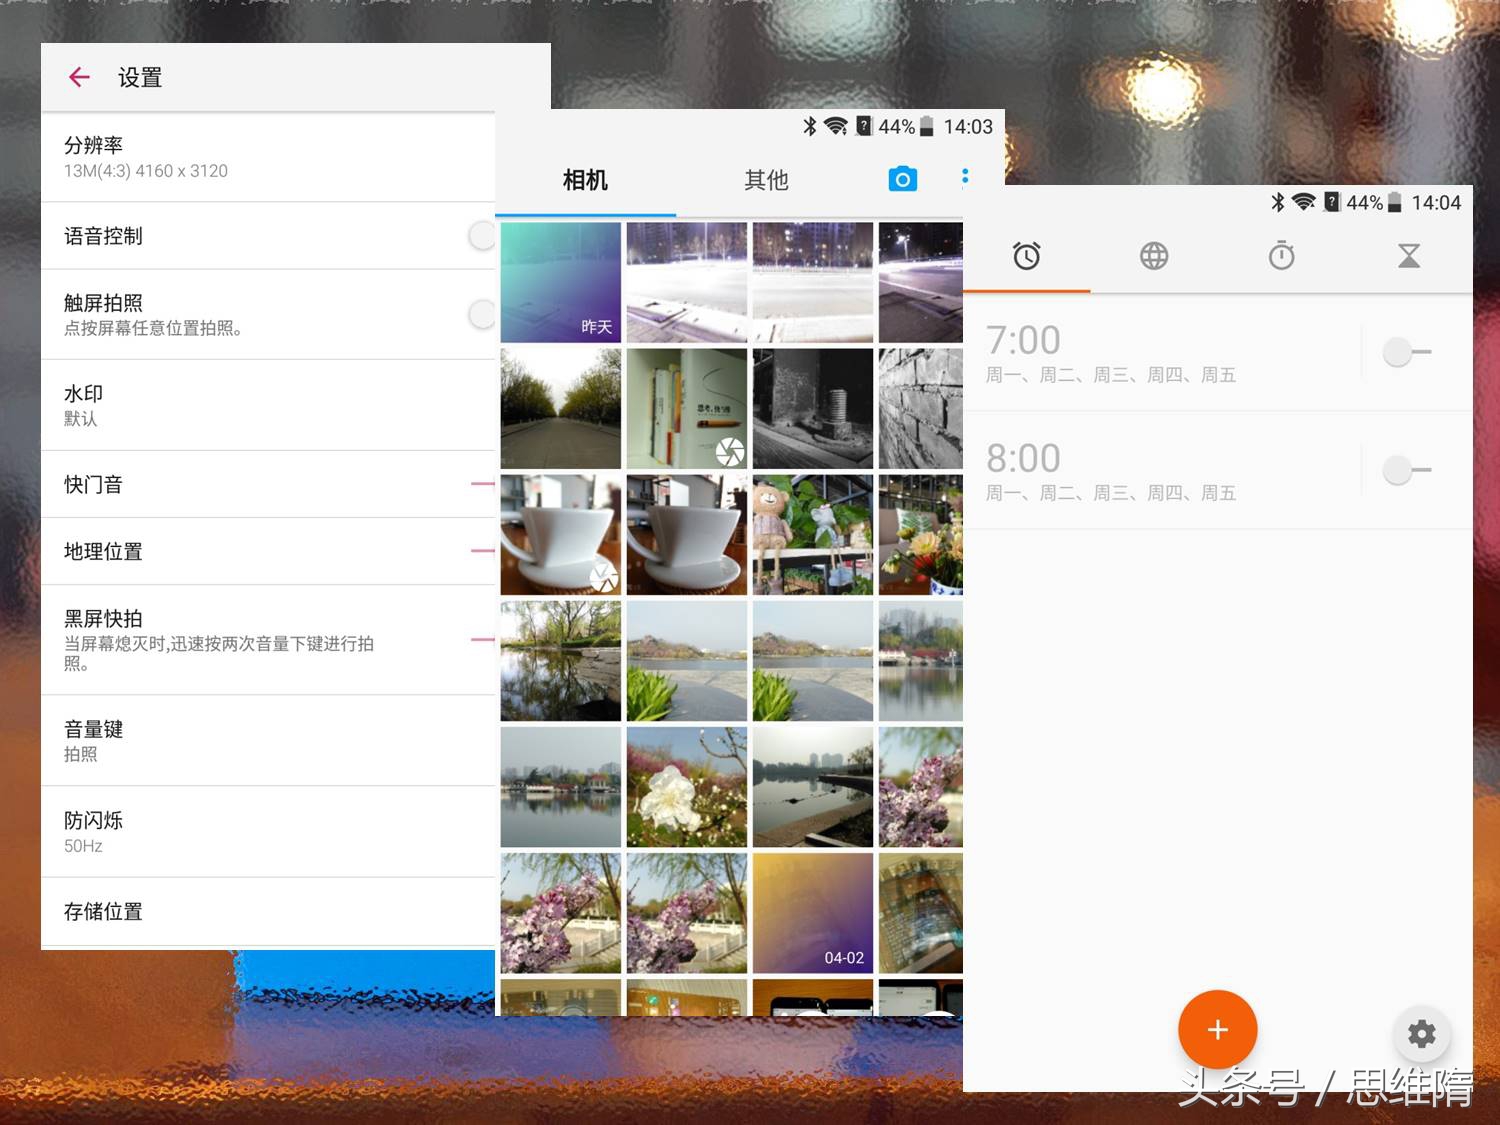The image size is (1500, 1125).
Task: Open the books photo thumbnail
Action: coord(687,409)
